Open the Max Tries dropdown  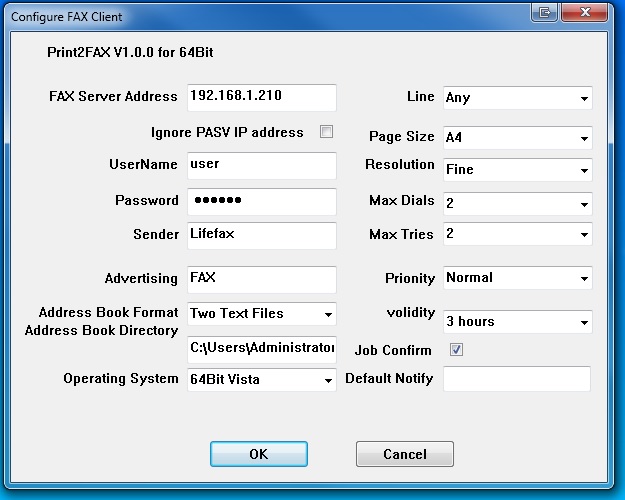click(517, 234)
